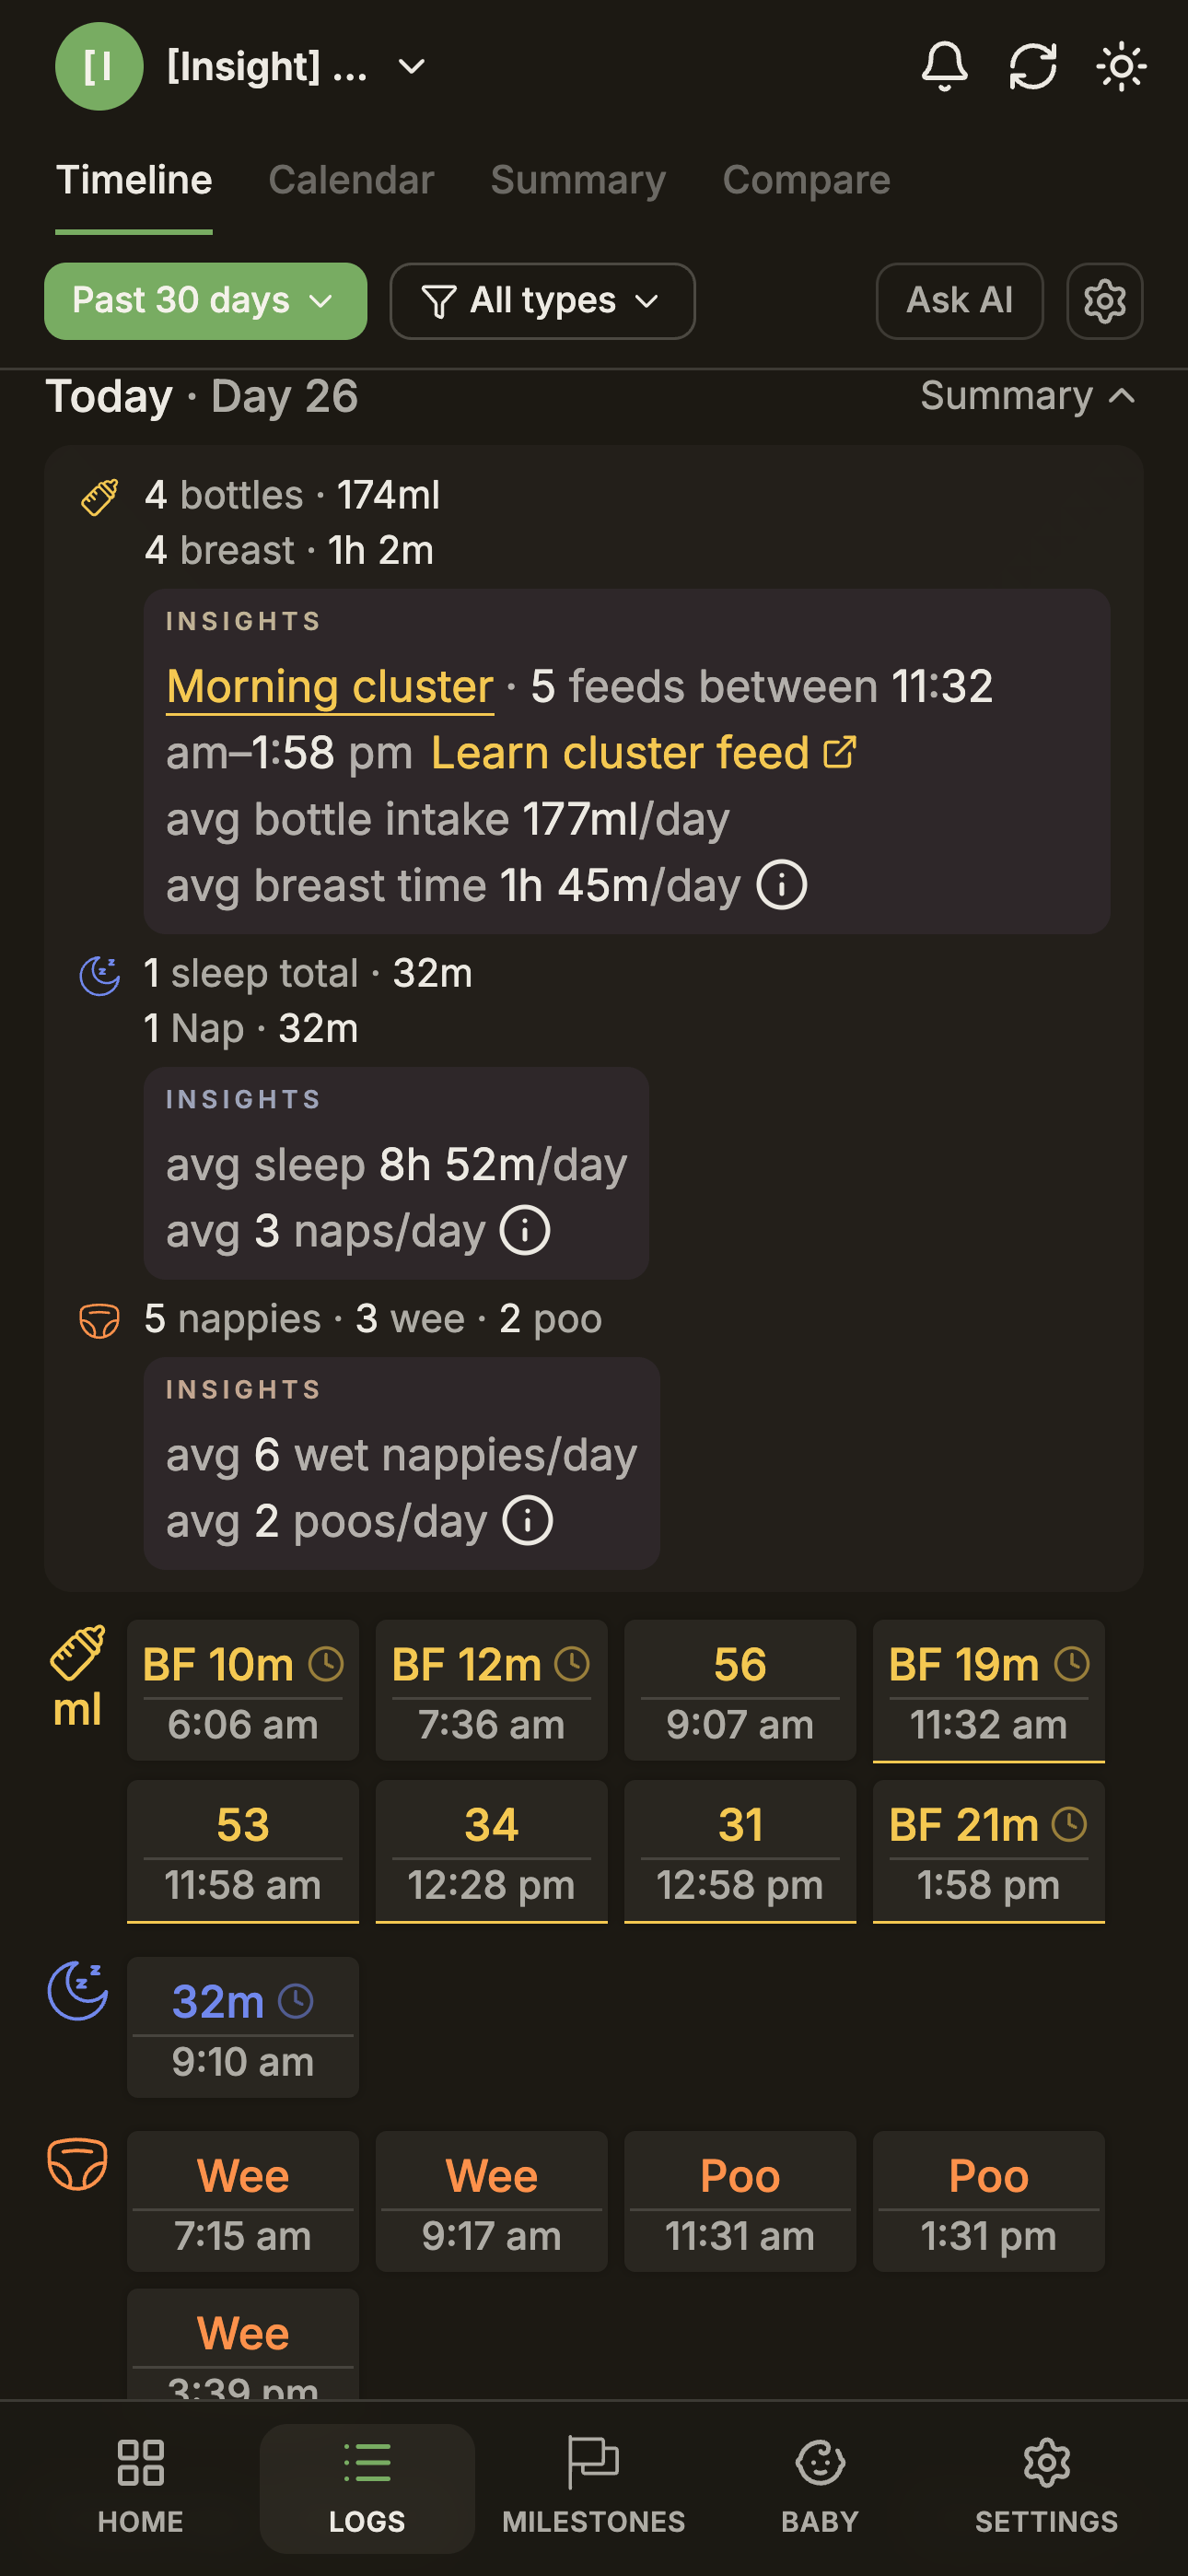This screenshot has width=1188, height=2576.
Task: Collapse the Today Summary section
Action: coord(1027,396)
